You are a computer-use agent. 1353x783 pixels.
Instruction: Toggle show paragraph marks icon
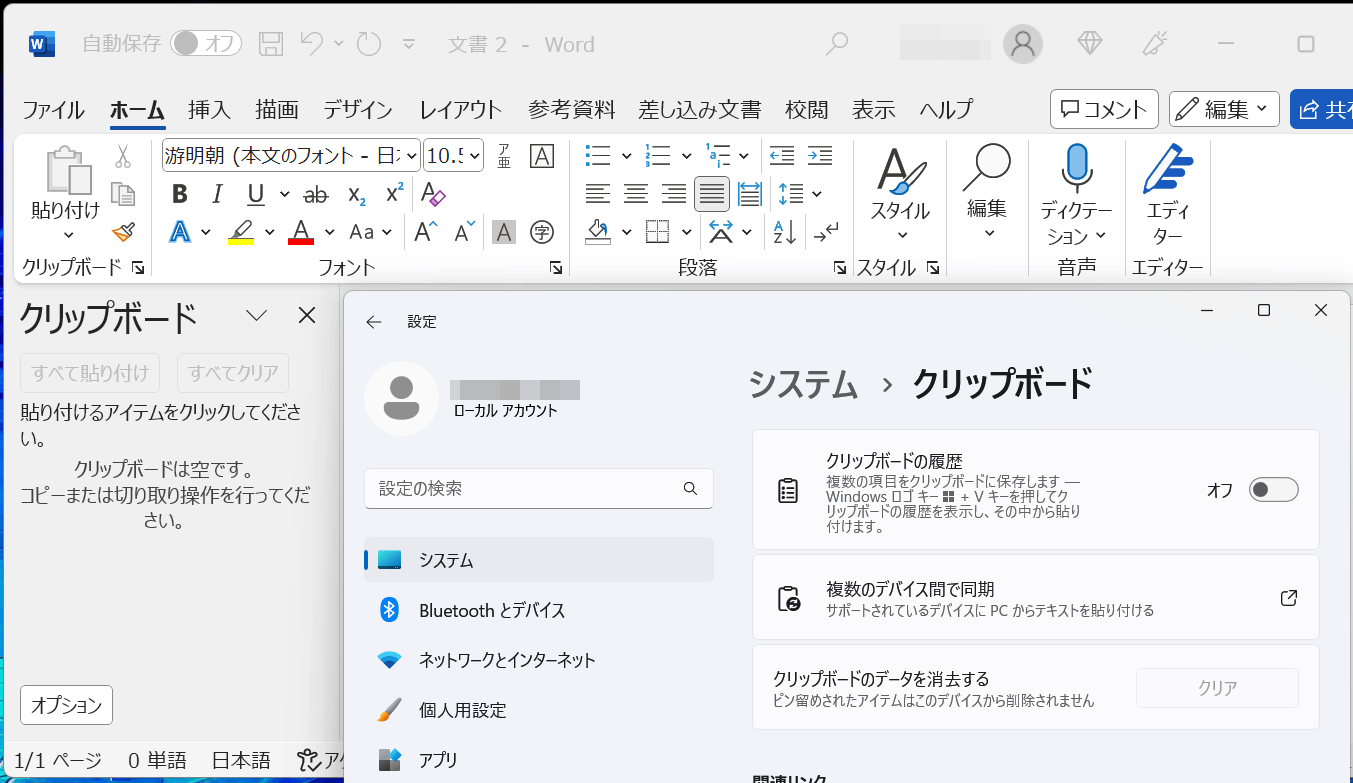(826, 232)
